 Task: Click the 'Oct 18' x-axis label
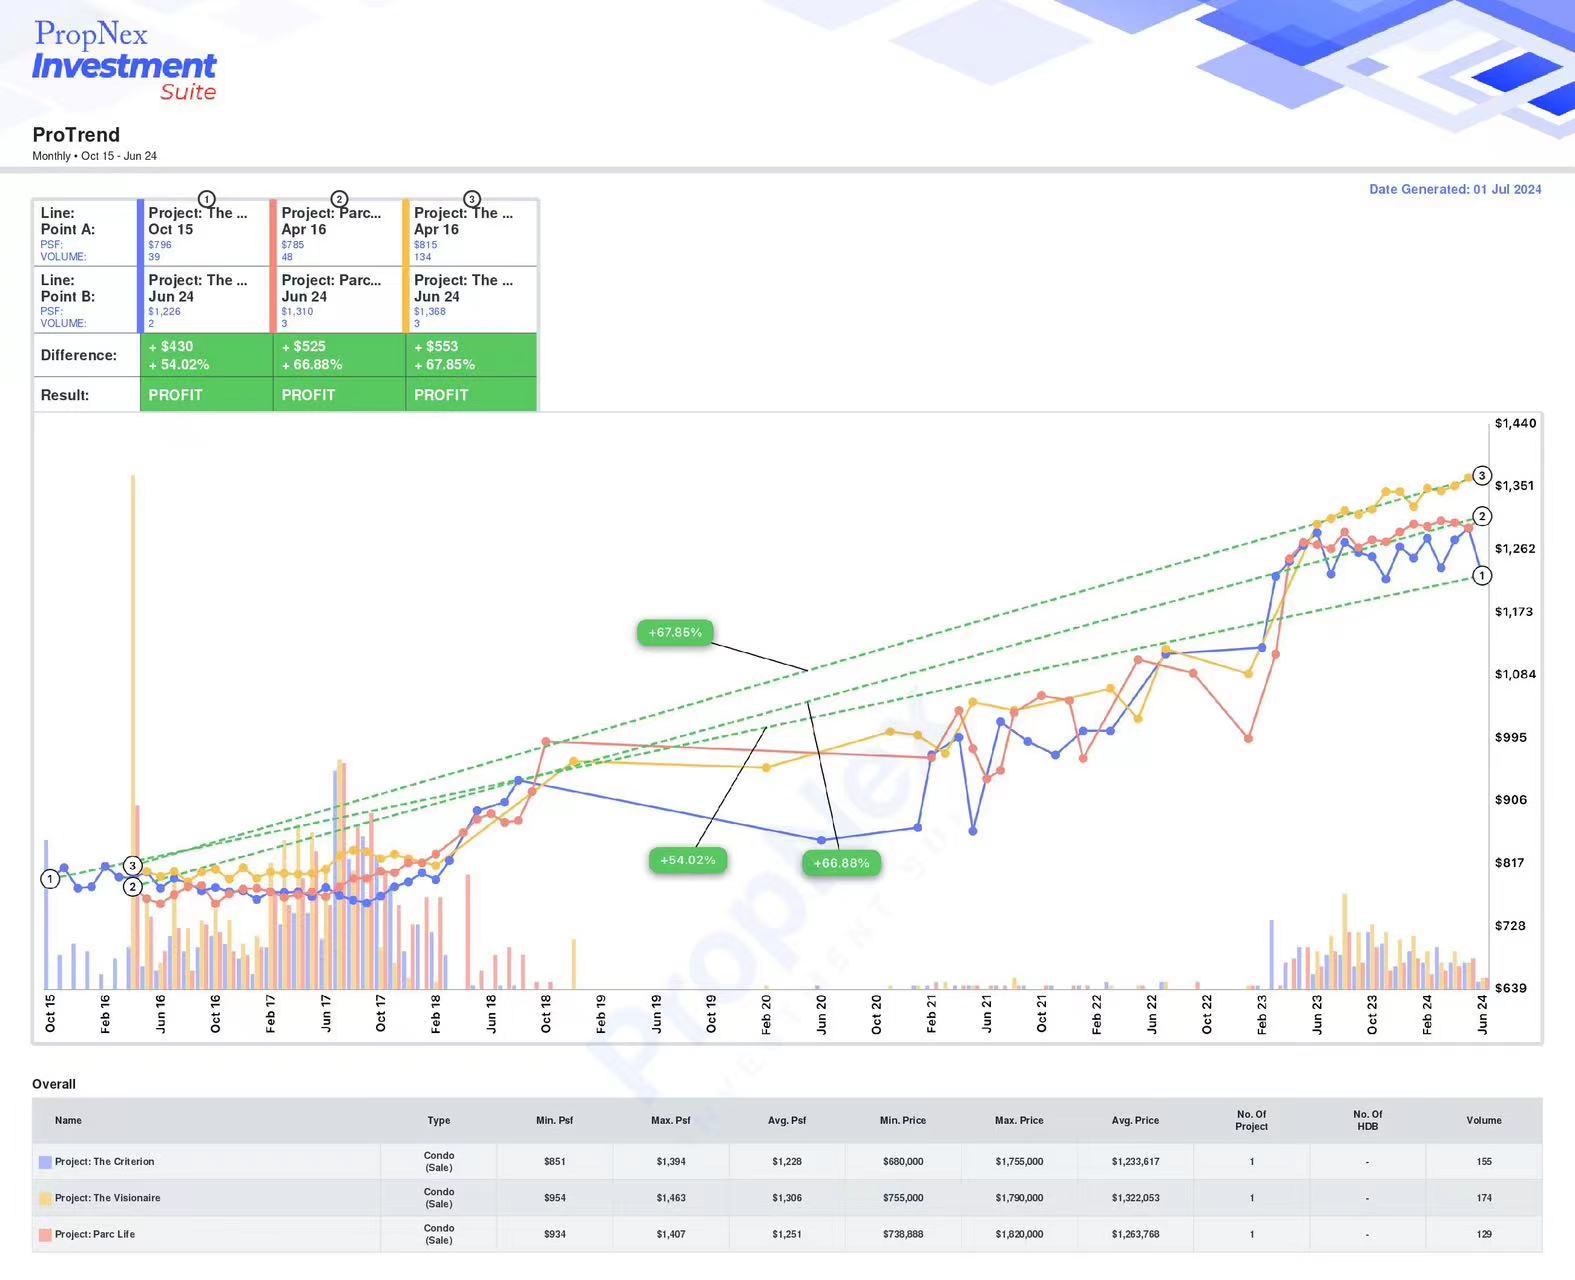[546, 1014]
